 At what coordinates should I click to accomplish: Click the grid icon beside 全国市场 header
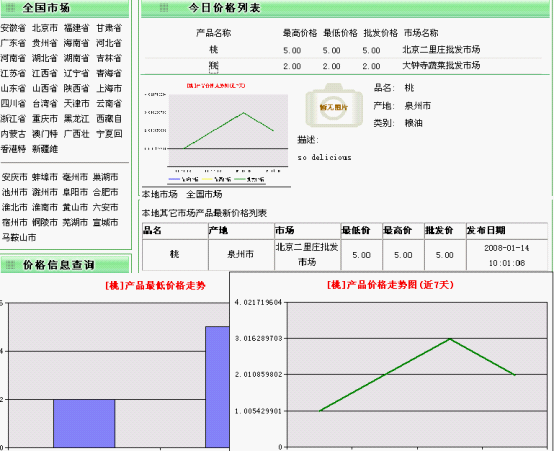pos(11,7)
